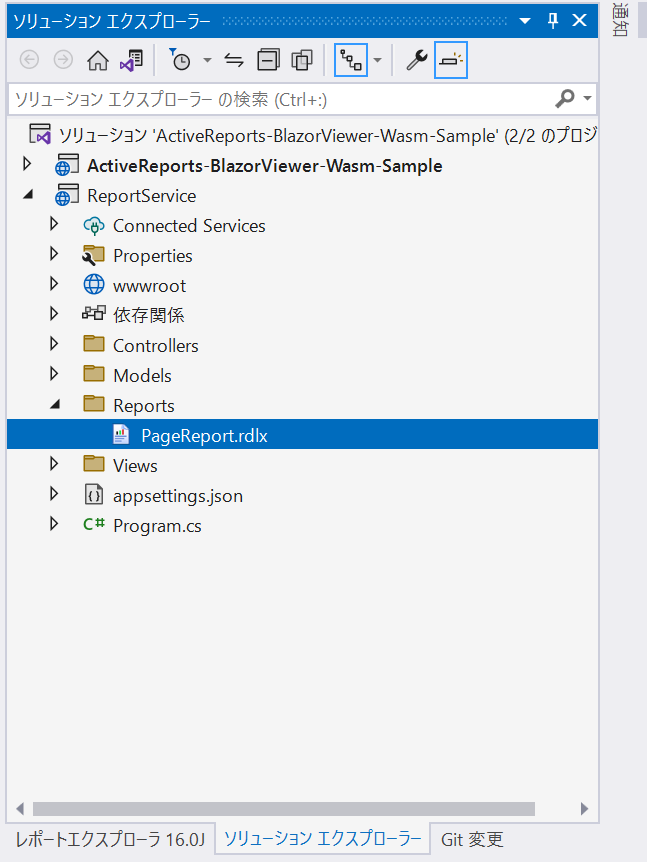This screenshot has width=647, height=862.
Task: Close the Solution Explorer panel
Action: coord(579,21)
